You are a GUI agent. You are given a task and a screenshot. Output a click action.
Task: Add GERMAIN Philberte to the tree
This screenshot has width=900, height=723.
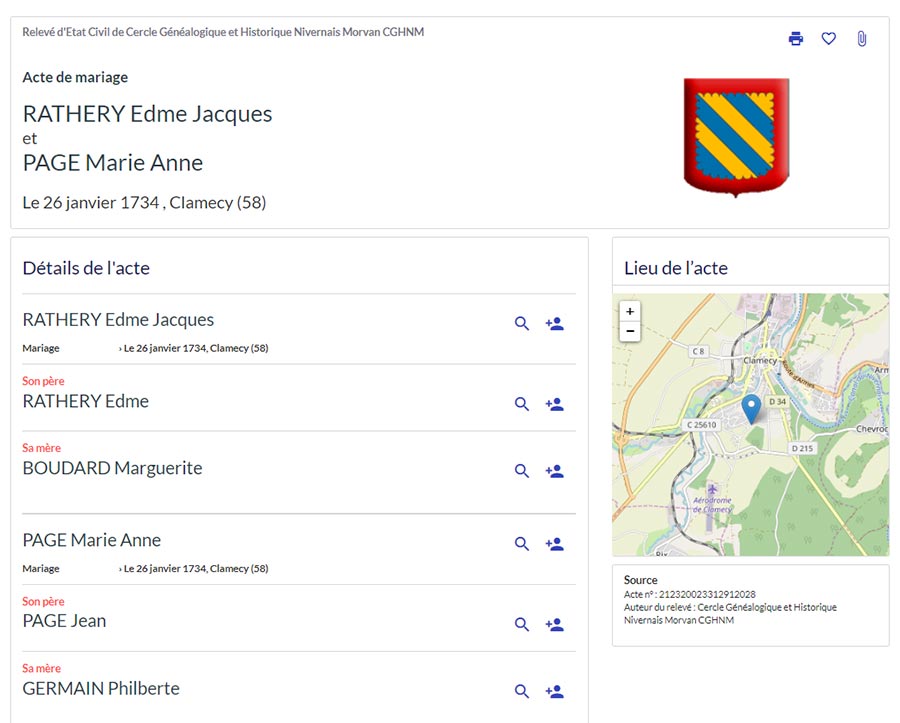click(x=554, y=691)
